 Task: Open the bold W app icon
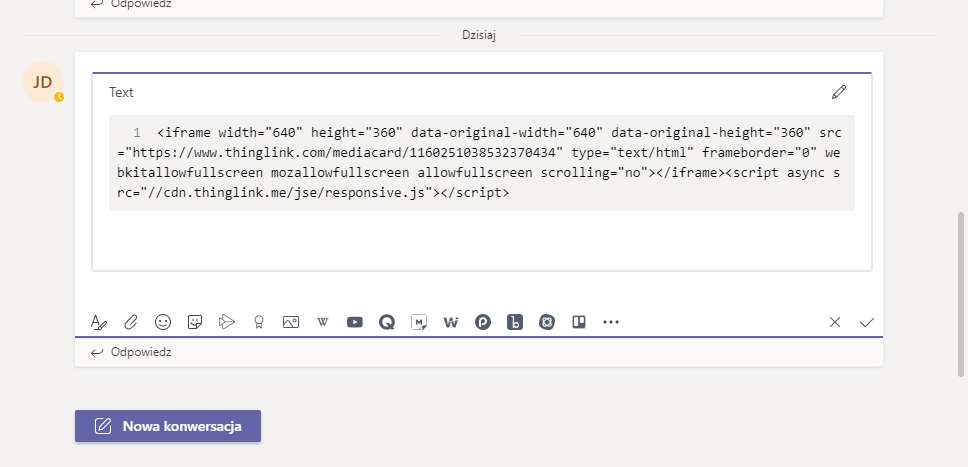(451, 322)
